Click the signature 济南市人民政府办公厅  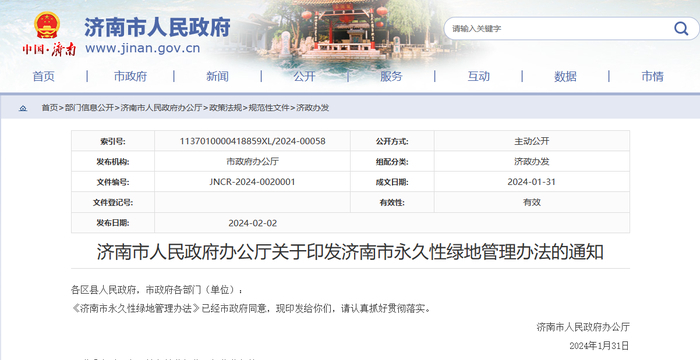pos(583,327)
